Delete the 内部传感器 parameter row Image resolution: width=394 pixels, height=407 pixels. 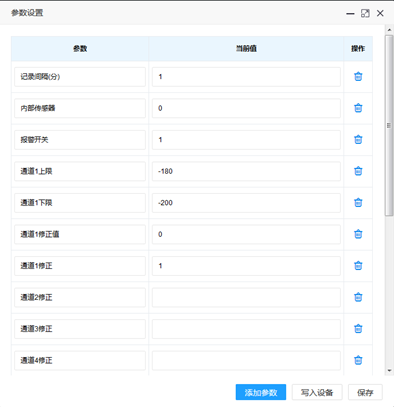click(x=358, y=108)
